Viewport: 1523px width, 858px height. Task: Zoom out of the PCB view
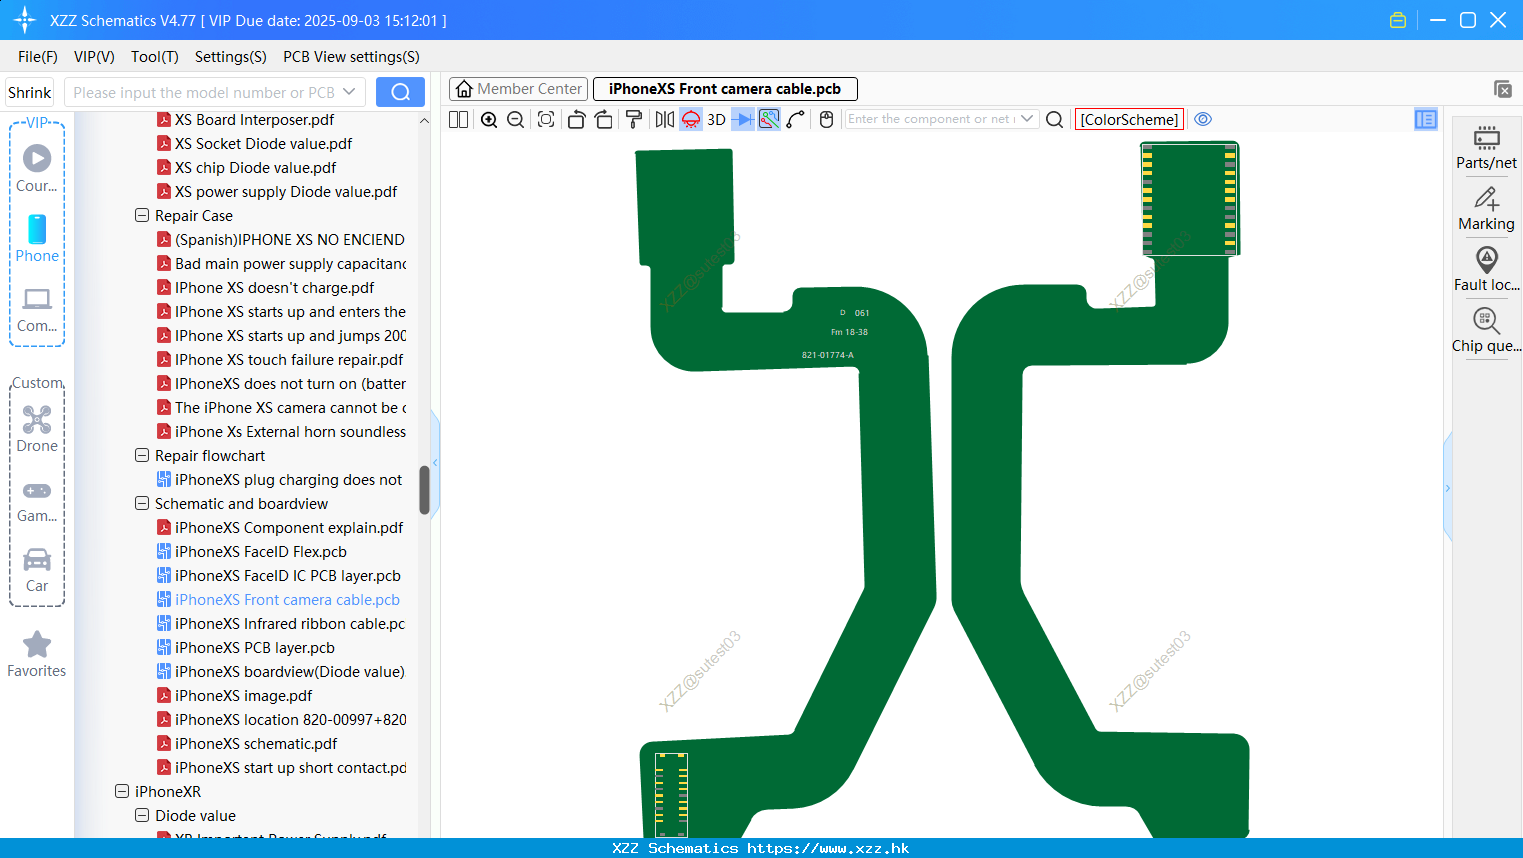pyautogui.click(x=516, y=119)
